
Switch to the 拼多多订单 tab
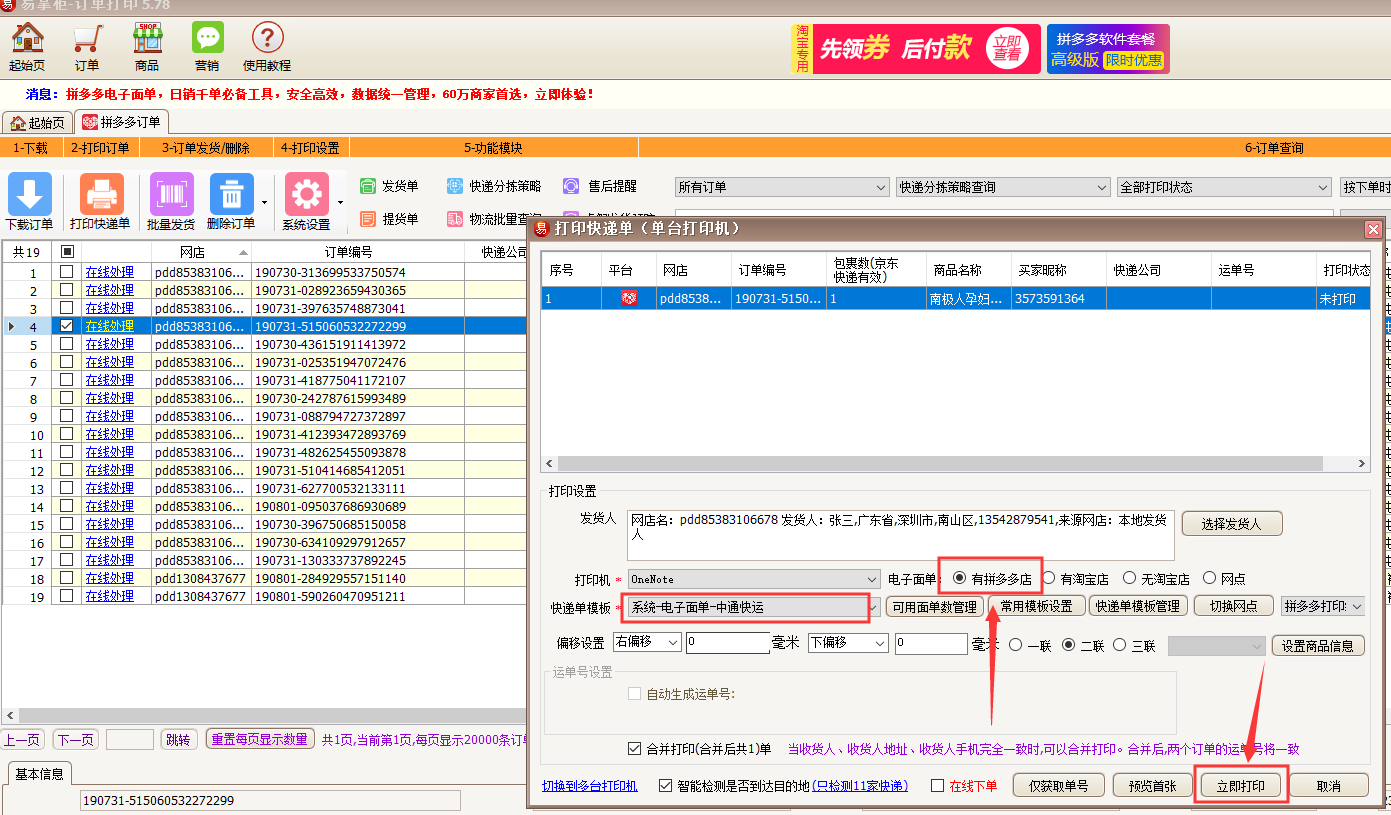coord(121,122)
